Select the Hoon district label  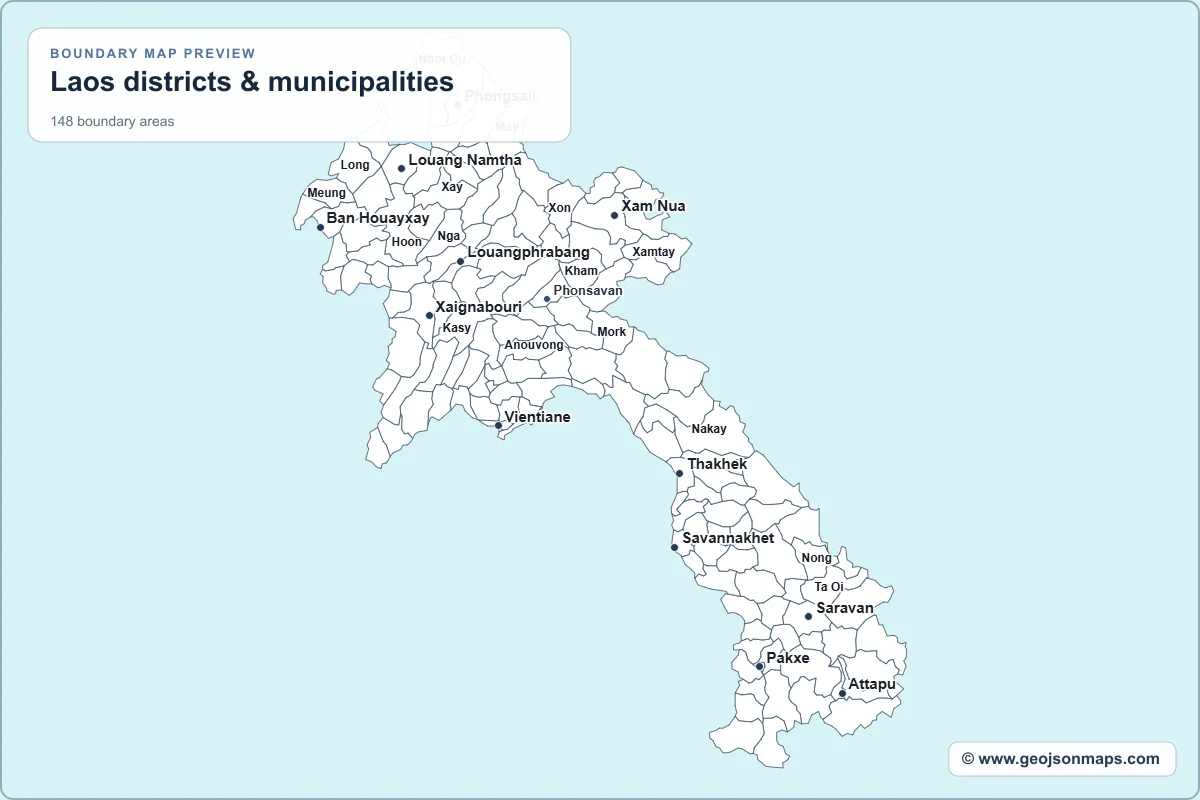coord(407,242)
